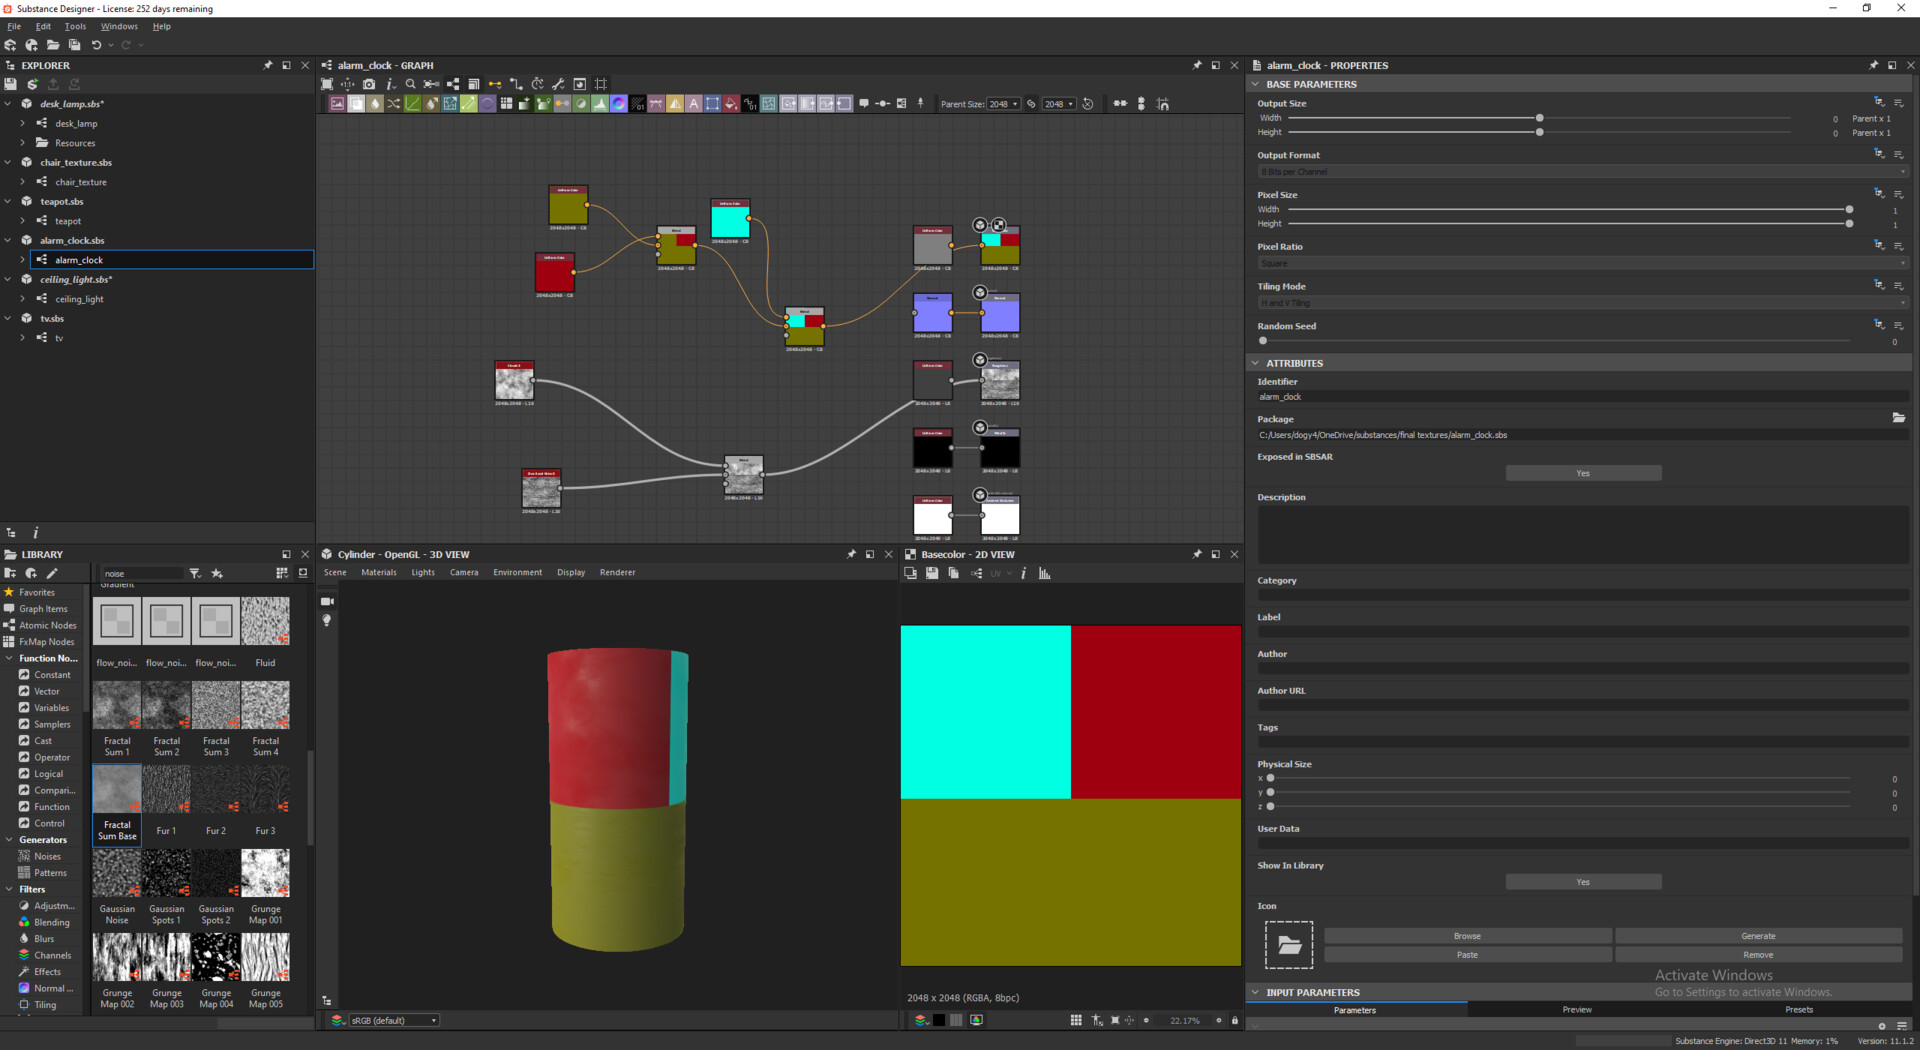This screenshot has width=1920, height=1050.
Task: Select the Text node icon in graph toolbar
Action: [x=693, y=103]
